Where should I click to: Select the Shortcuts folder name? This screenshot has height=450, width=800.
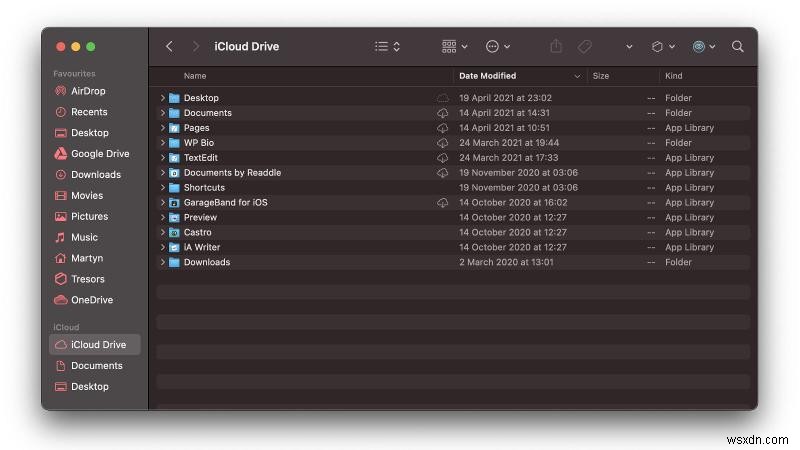pyautogui.click(x=204, y=187)
